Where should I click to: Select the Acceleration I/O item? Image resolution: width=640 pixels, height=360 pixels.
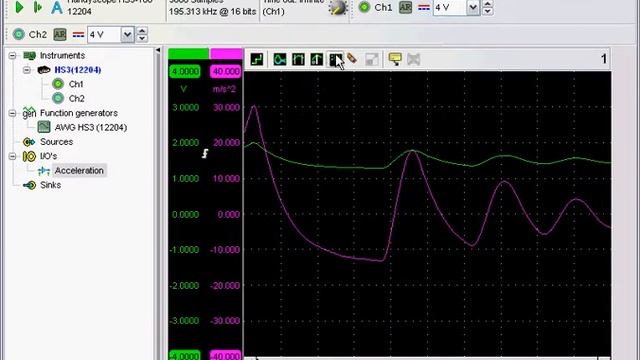click(79, 171)
